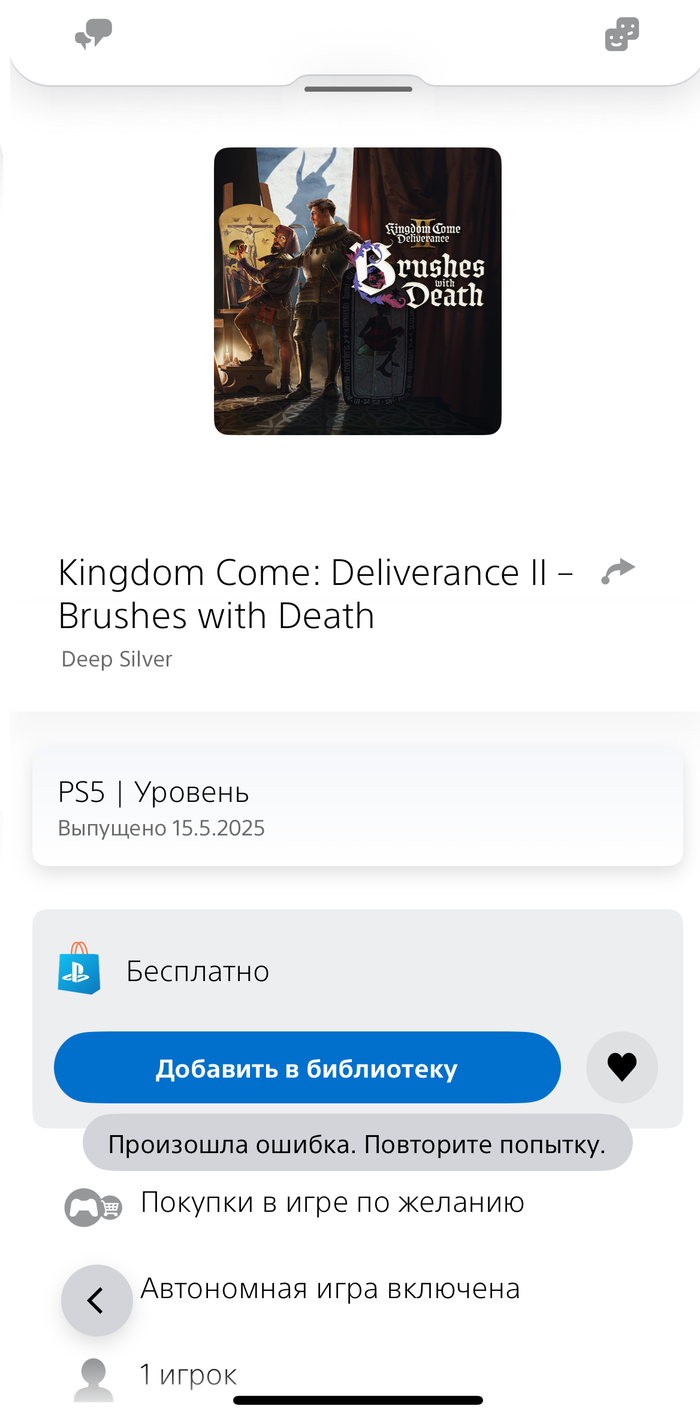This screenshot has height=1412, width=700.
Task: Tap the single player silhouette icon
Action: [x=93, y=1379]
